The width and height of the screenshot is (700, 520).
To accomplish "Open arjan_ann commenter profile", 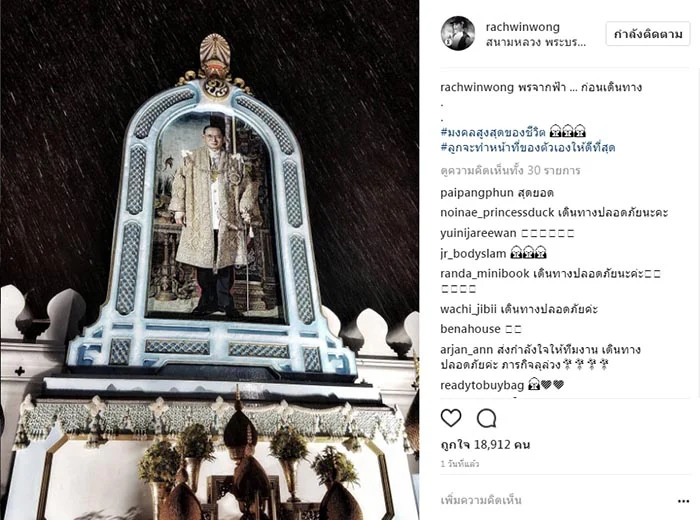I will pos(467,349).
